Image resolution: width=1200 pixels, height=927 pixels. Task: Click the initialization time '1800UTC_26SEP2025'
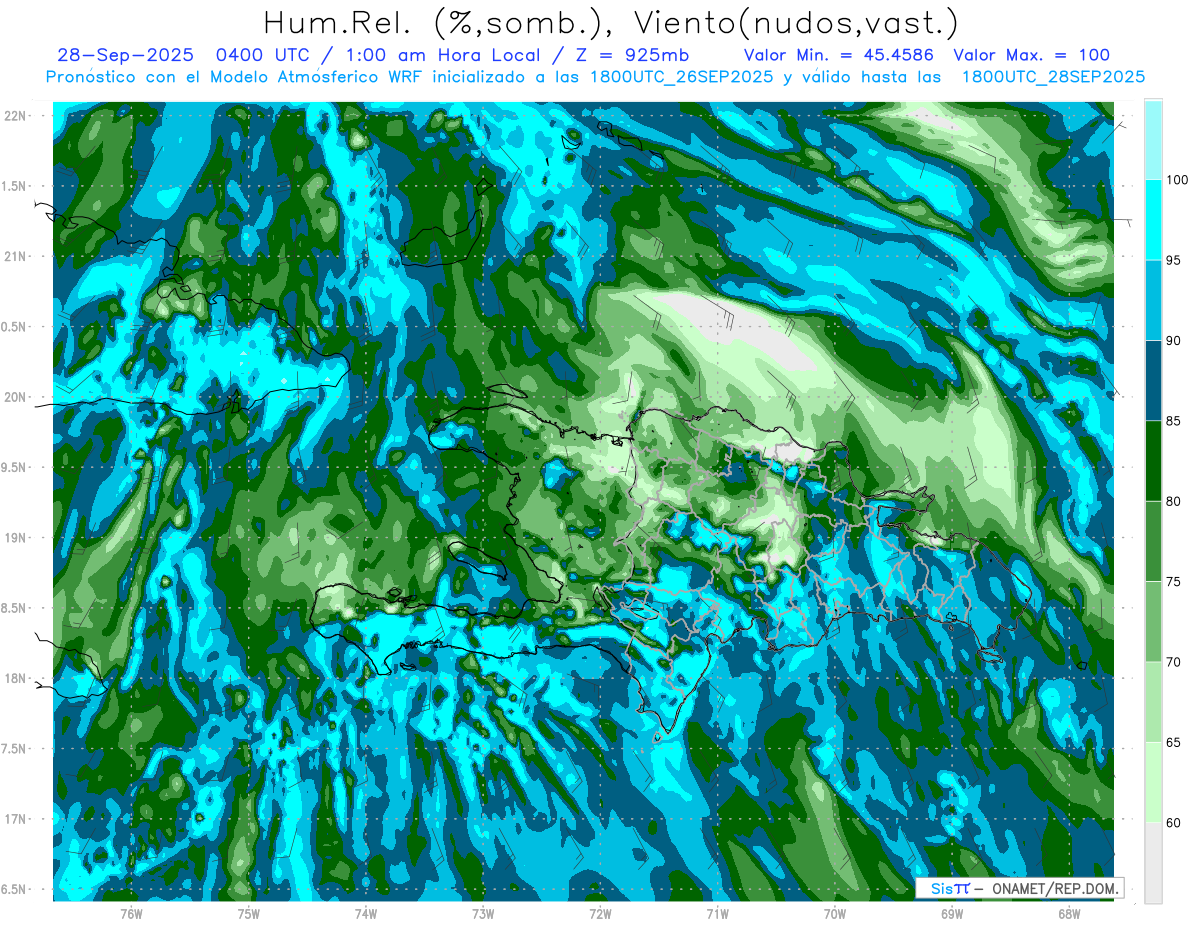(681, 76)
